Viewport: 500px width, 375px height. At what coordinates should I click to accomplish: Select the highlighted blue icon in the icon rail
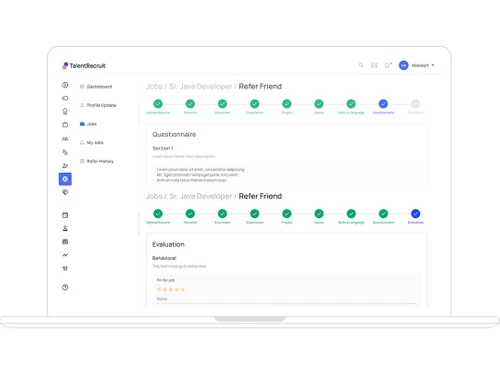click(65, 179)
